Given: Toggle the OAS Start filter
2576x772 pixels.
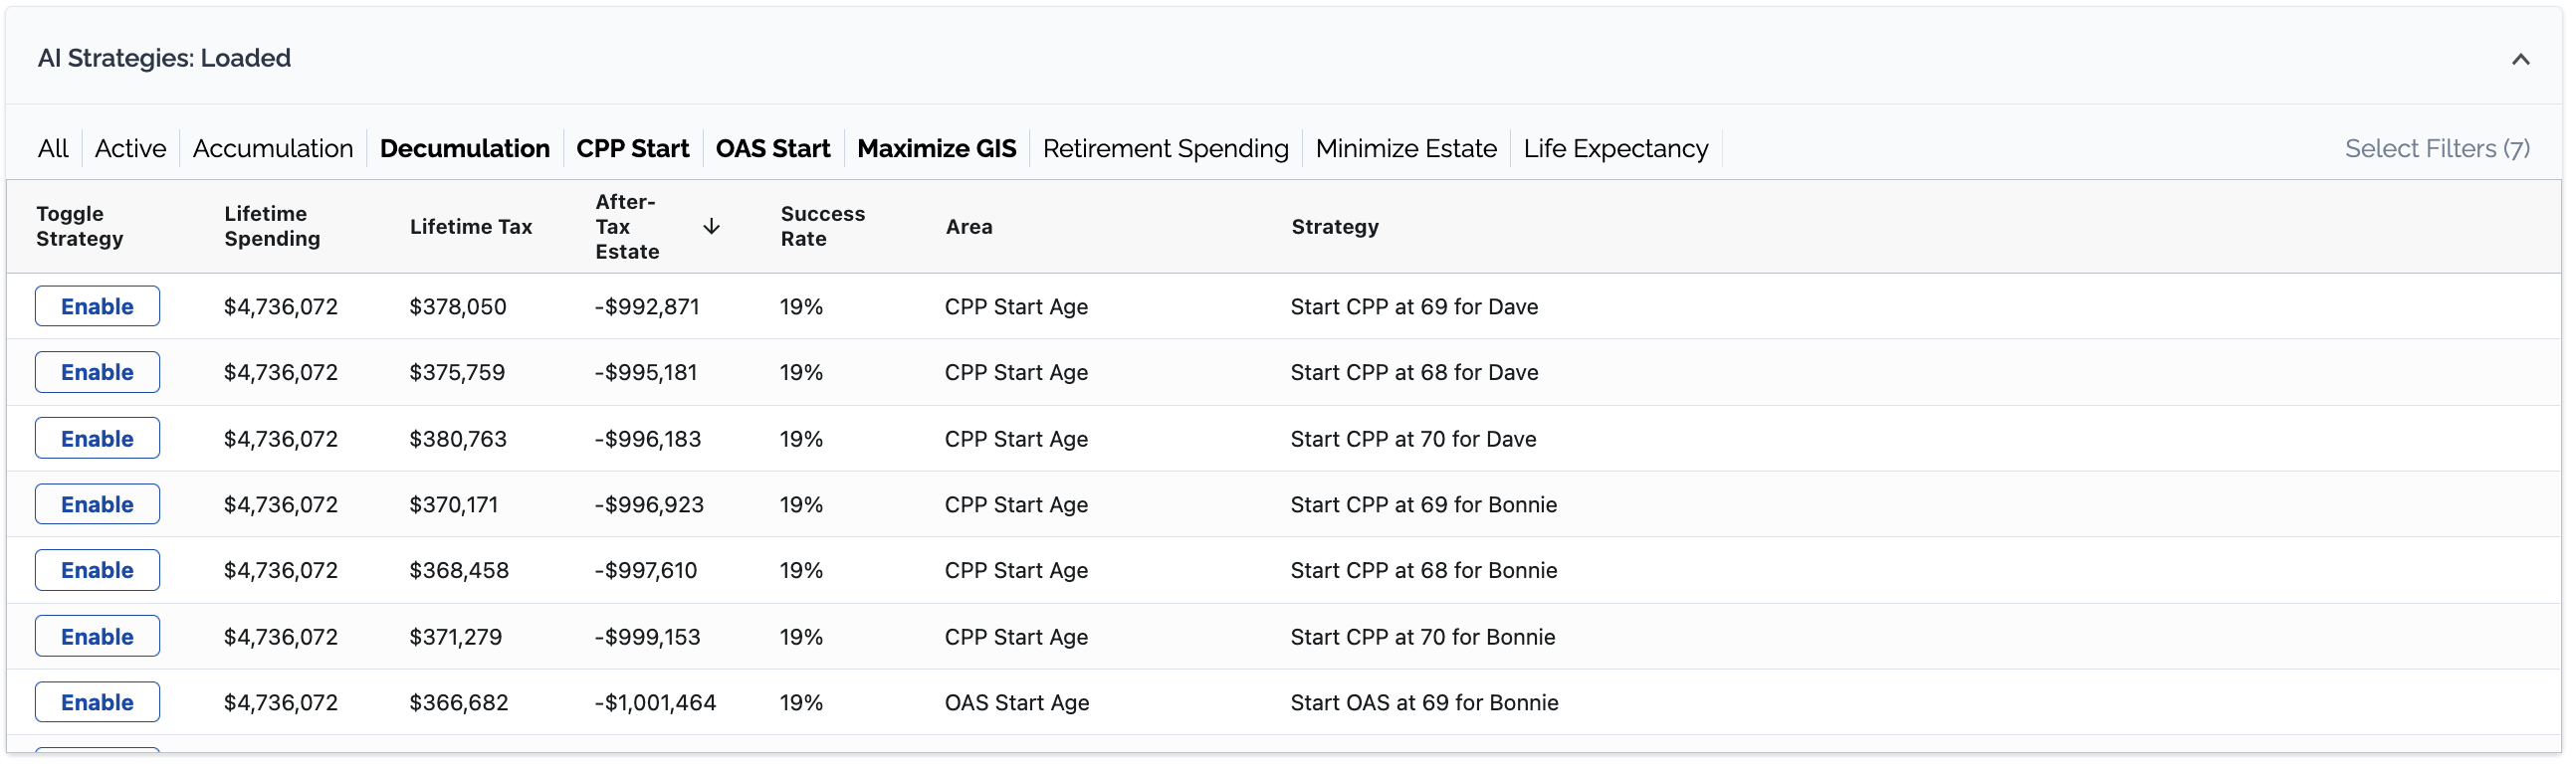Looking at the screenshot, I should [772, 148].
